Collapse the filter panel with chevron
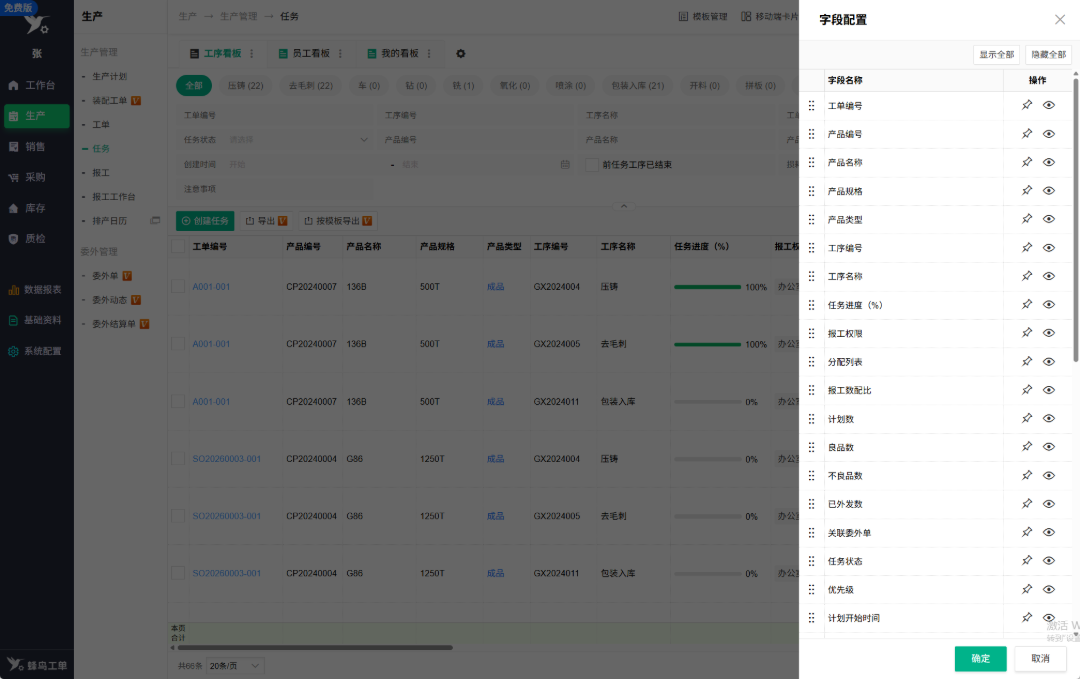This screenshot has height=679, width=1080. (x=623, y=206)
